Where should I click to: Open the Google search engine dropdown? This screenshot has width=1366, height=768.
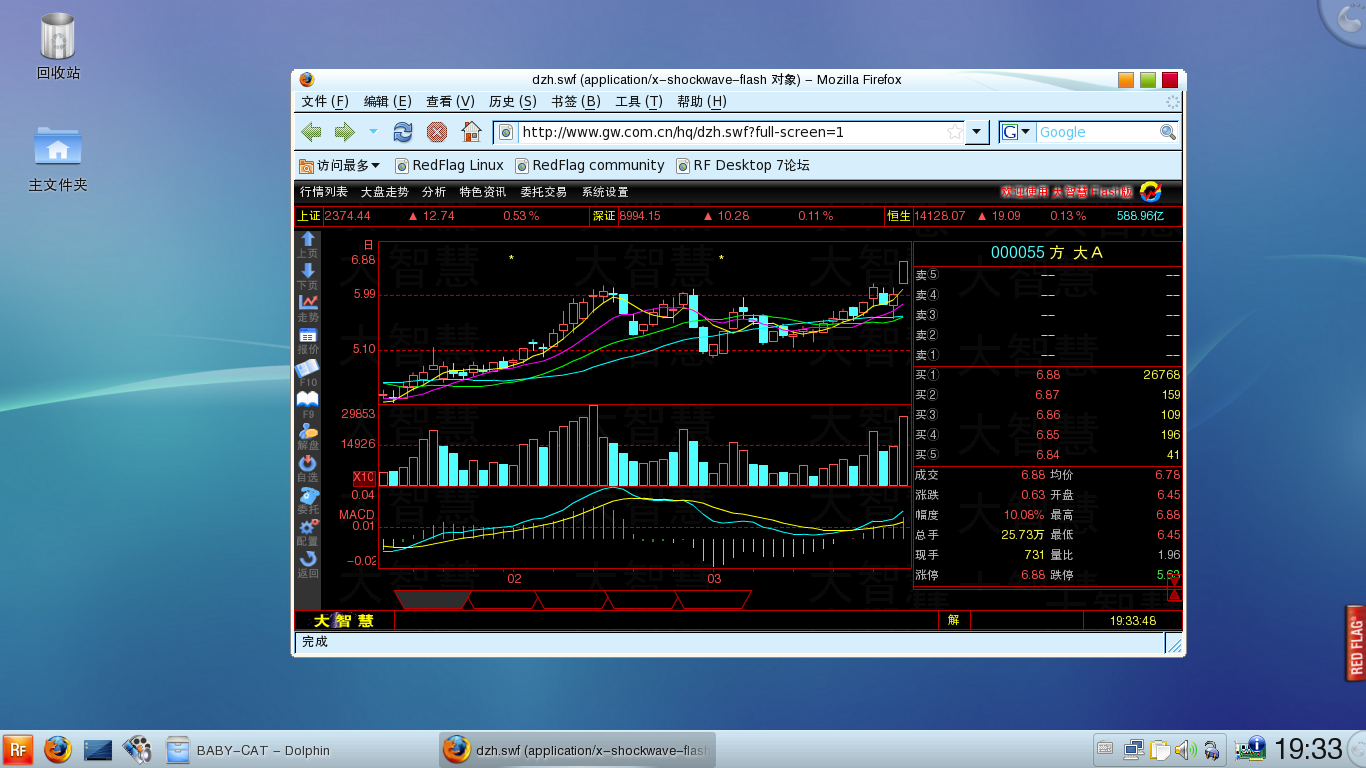[1017, 132]
